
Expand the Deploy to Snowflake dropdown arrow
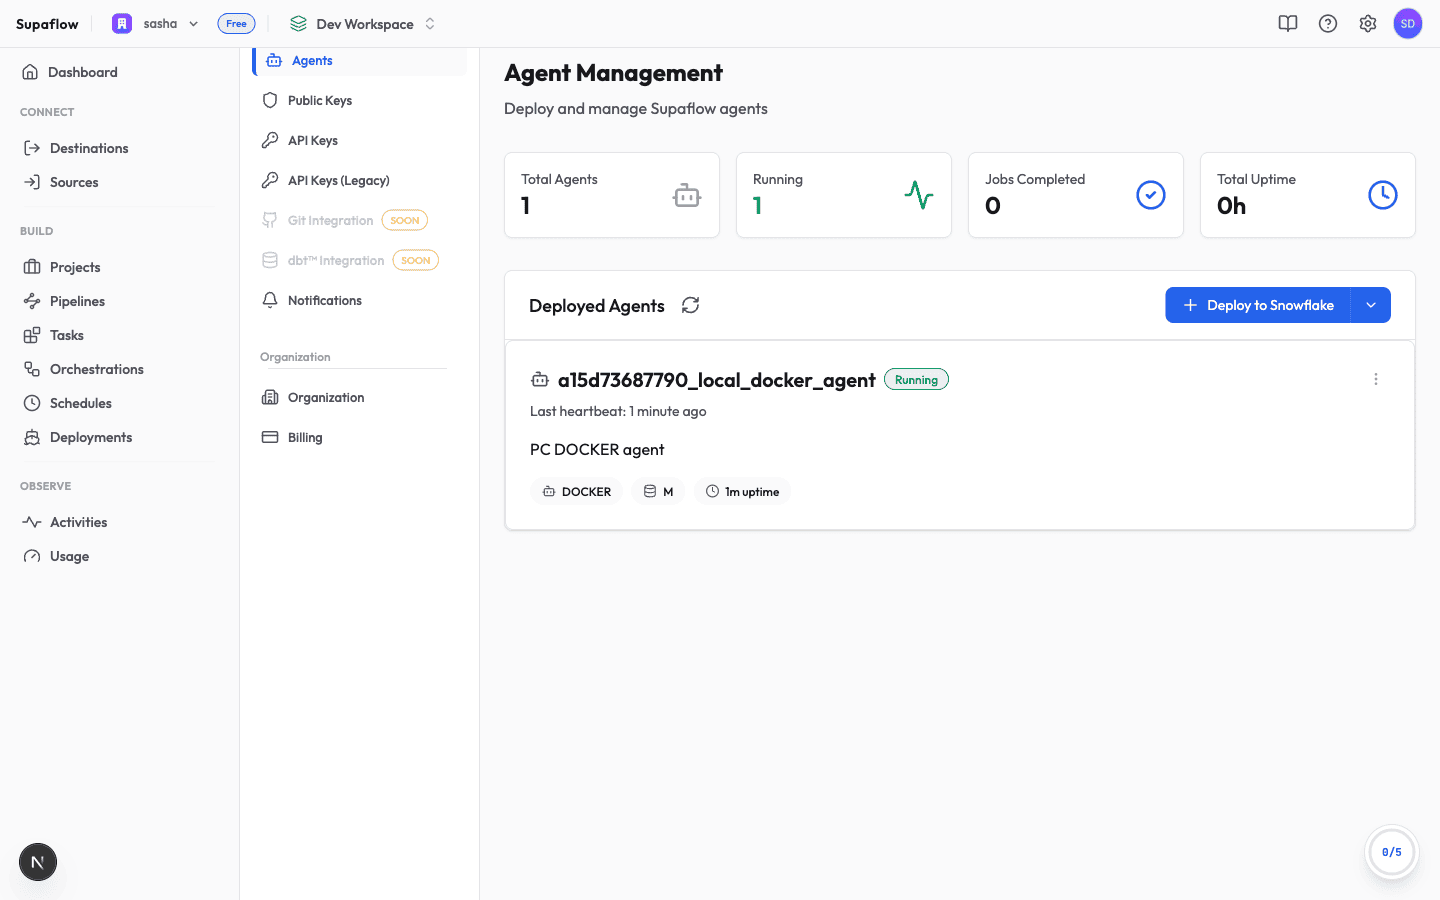pos(1371,305)
